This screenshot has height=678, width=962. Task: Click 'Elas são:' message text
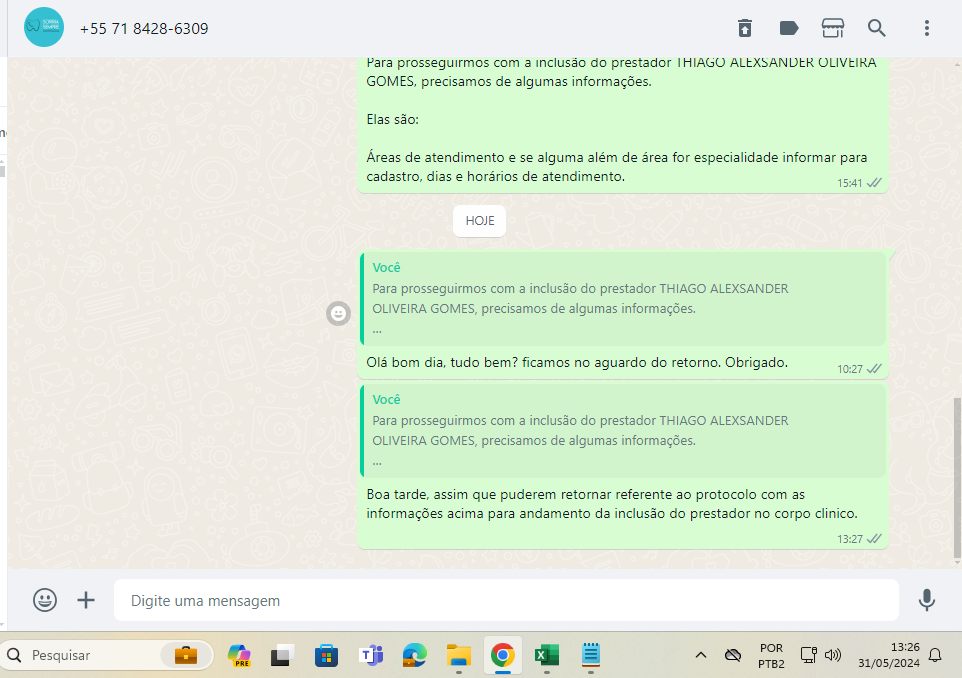click(x=393, y=120)
